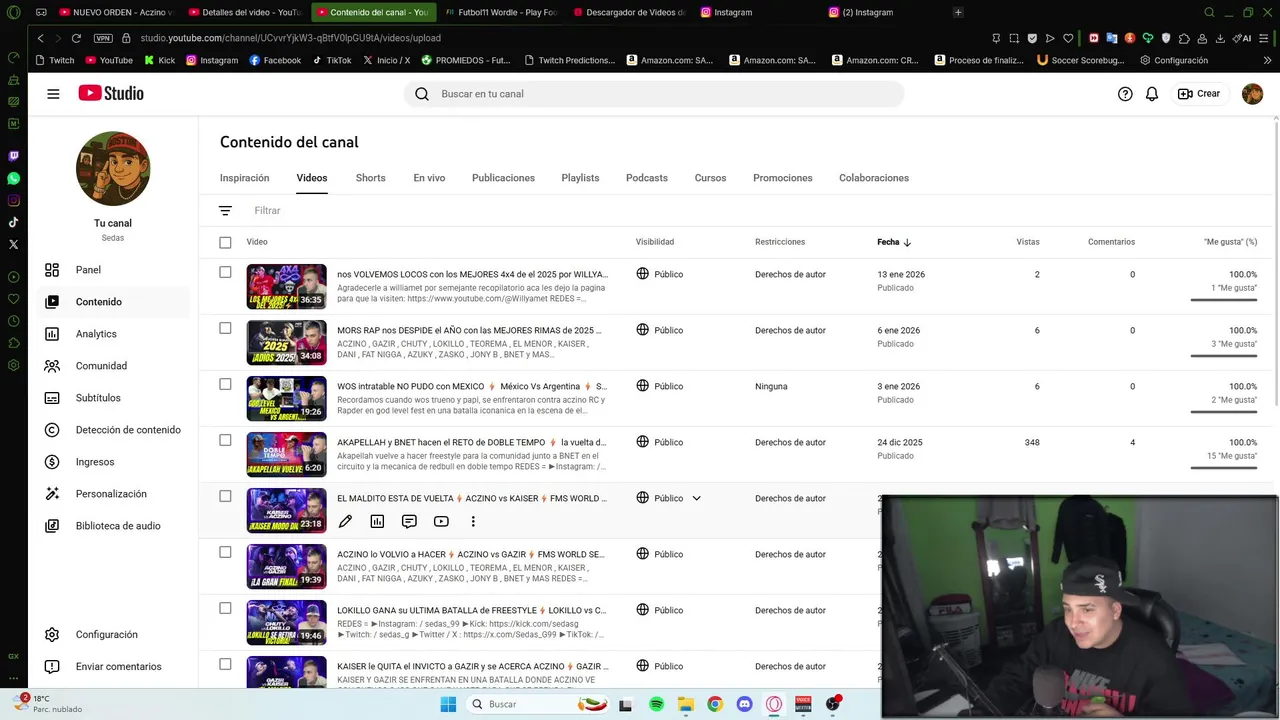The width and height of the screenshot is (1280, 720).
Task: Open the browser extensions puzzle icon
Action: pos(1184,38)
